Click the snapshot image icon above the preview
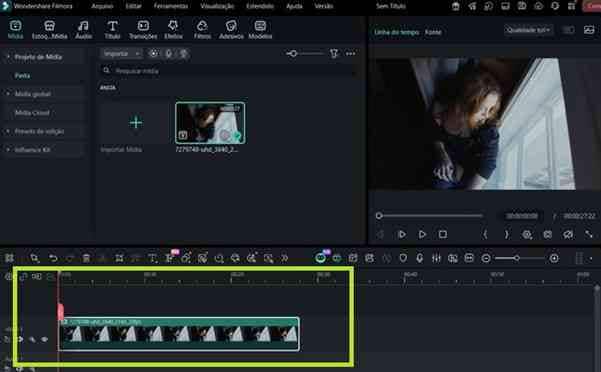Screen dimensions: 601x372 point(589,30)
